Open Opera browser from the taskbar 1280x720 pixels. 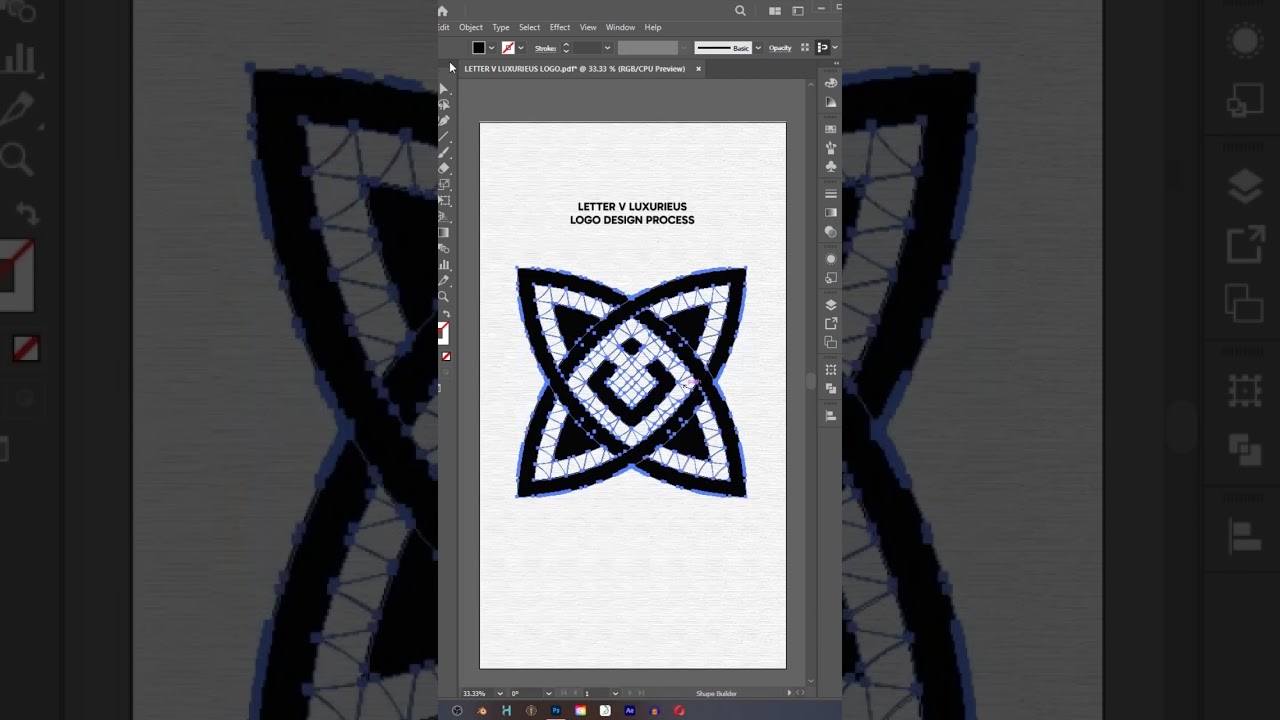(x=679, y=711)
